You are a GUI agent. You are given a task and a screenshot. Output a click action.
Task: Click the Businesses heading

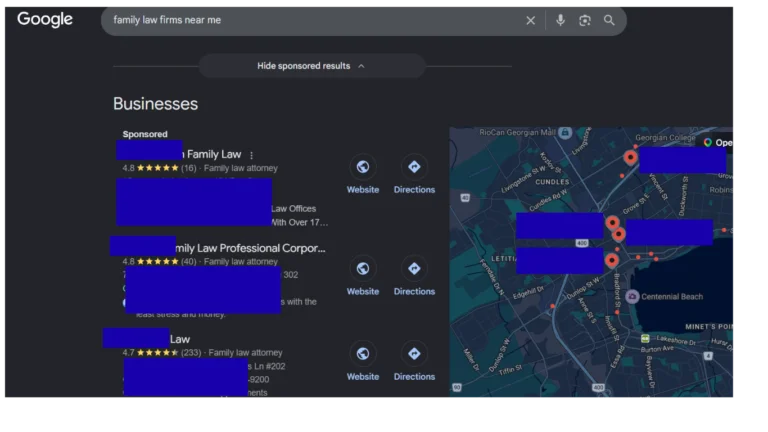point(155,104)
